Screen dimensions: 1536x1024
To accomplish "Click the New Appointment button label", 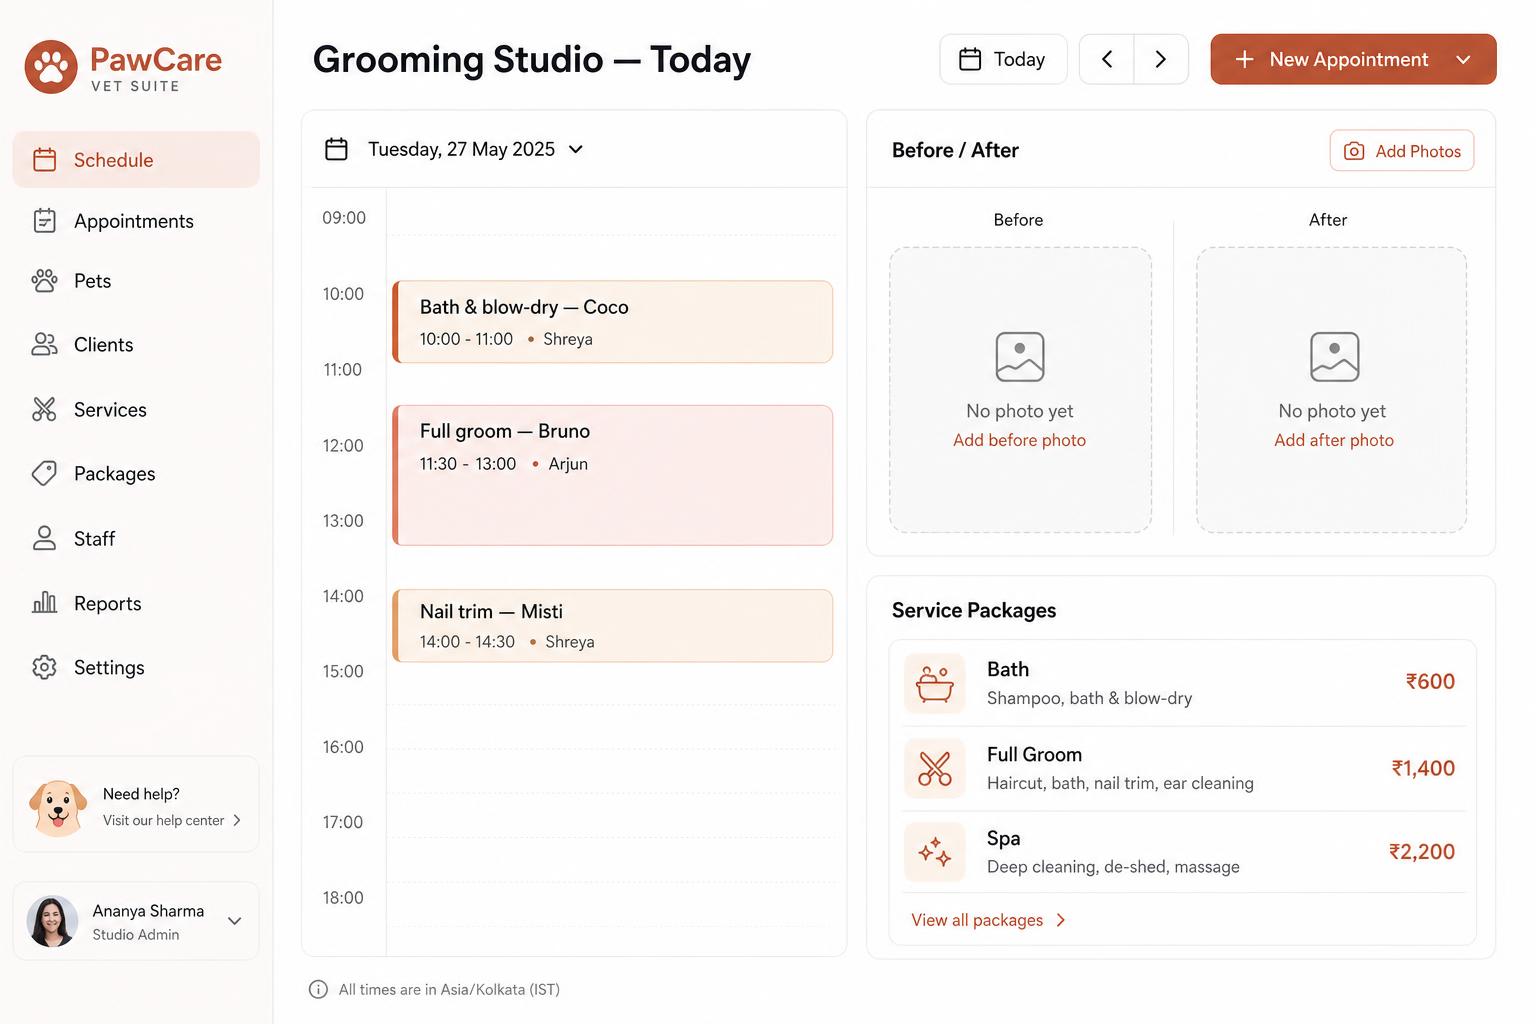I will (1348, 60).
